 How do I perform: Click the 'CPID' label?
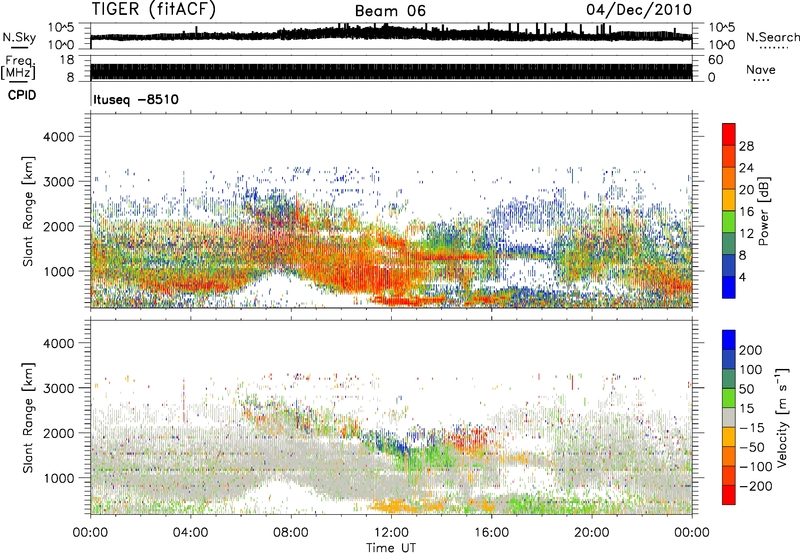22,95
